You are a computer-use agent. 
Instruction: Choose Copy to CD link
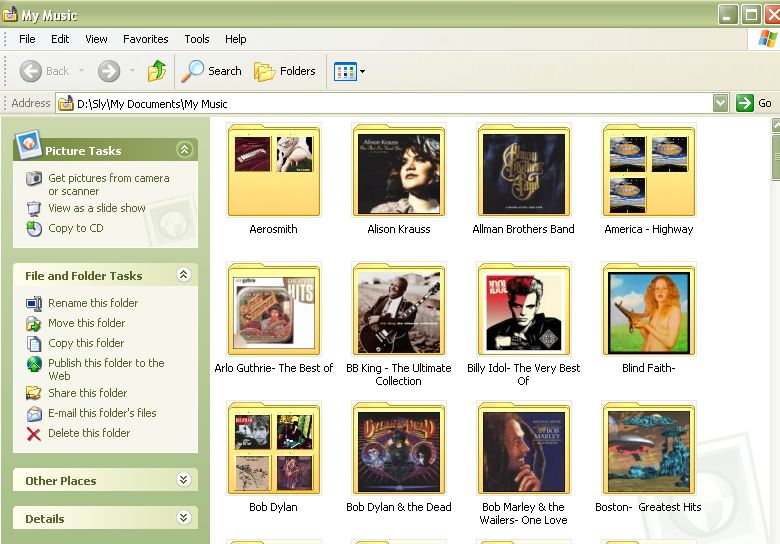[76, 228]
